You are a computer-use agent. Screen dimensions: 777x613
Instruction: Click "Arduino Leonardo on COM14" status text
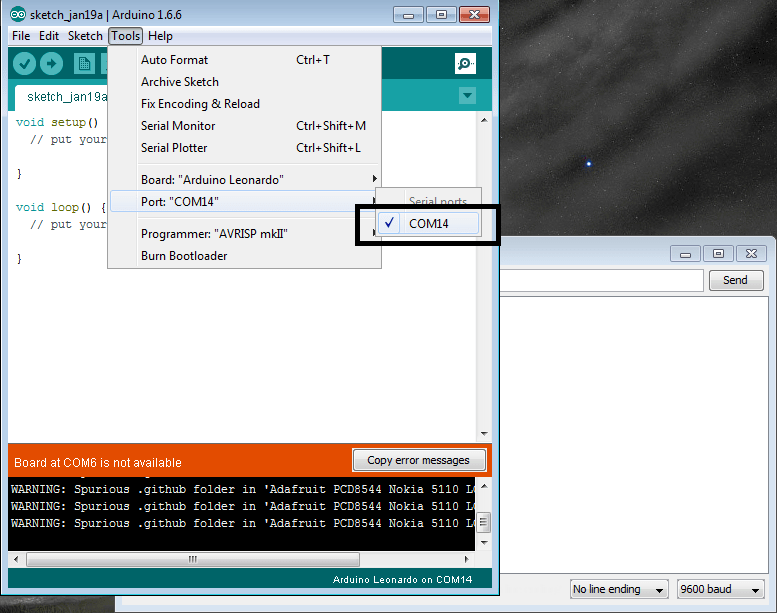[x=402, y=579]
